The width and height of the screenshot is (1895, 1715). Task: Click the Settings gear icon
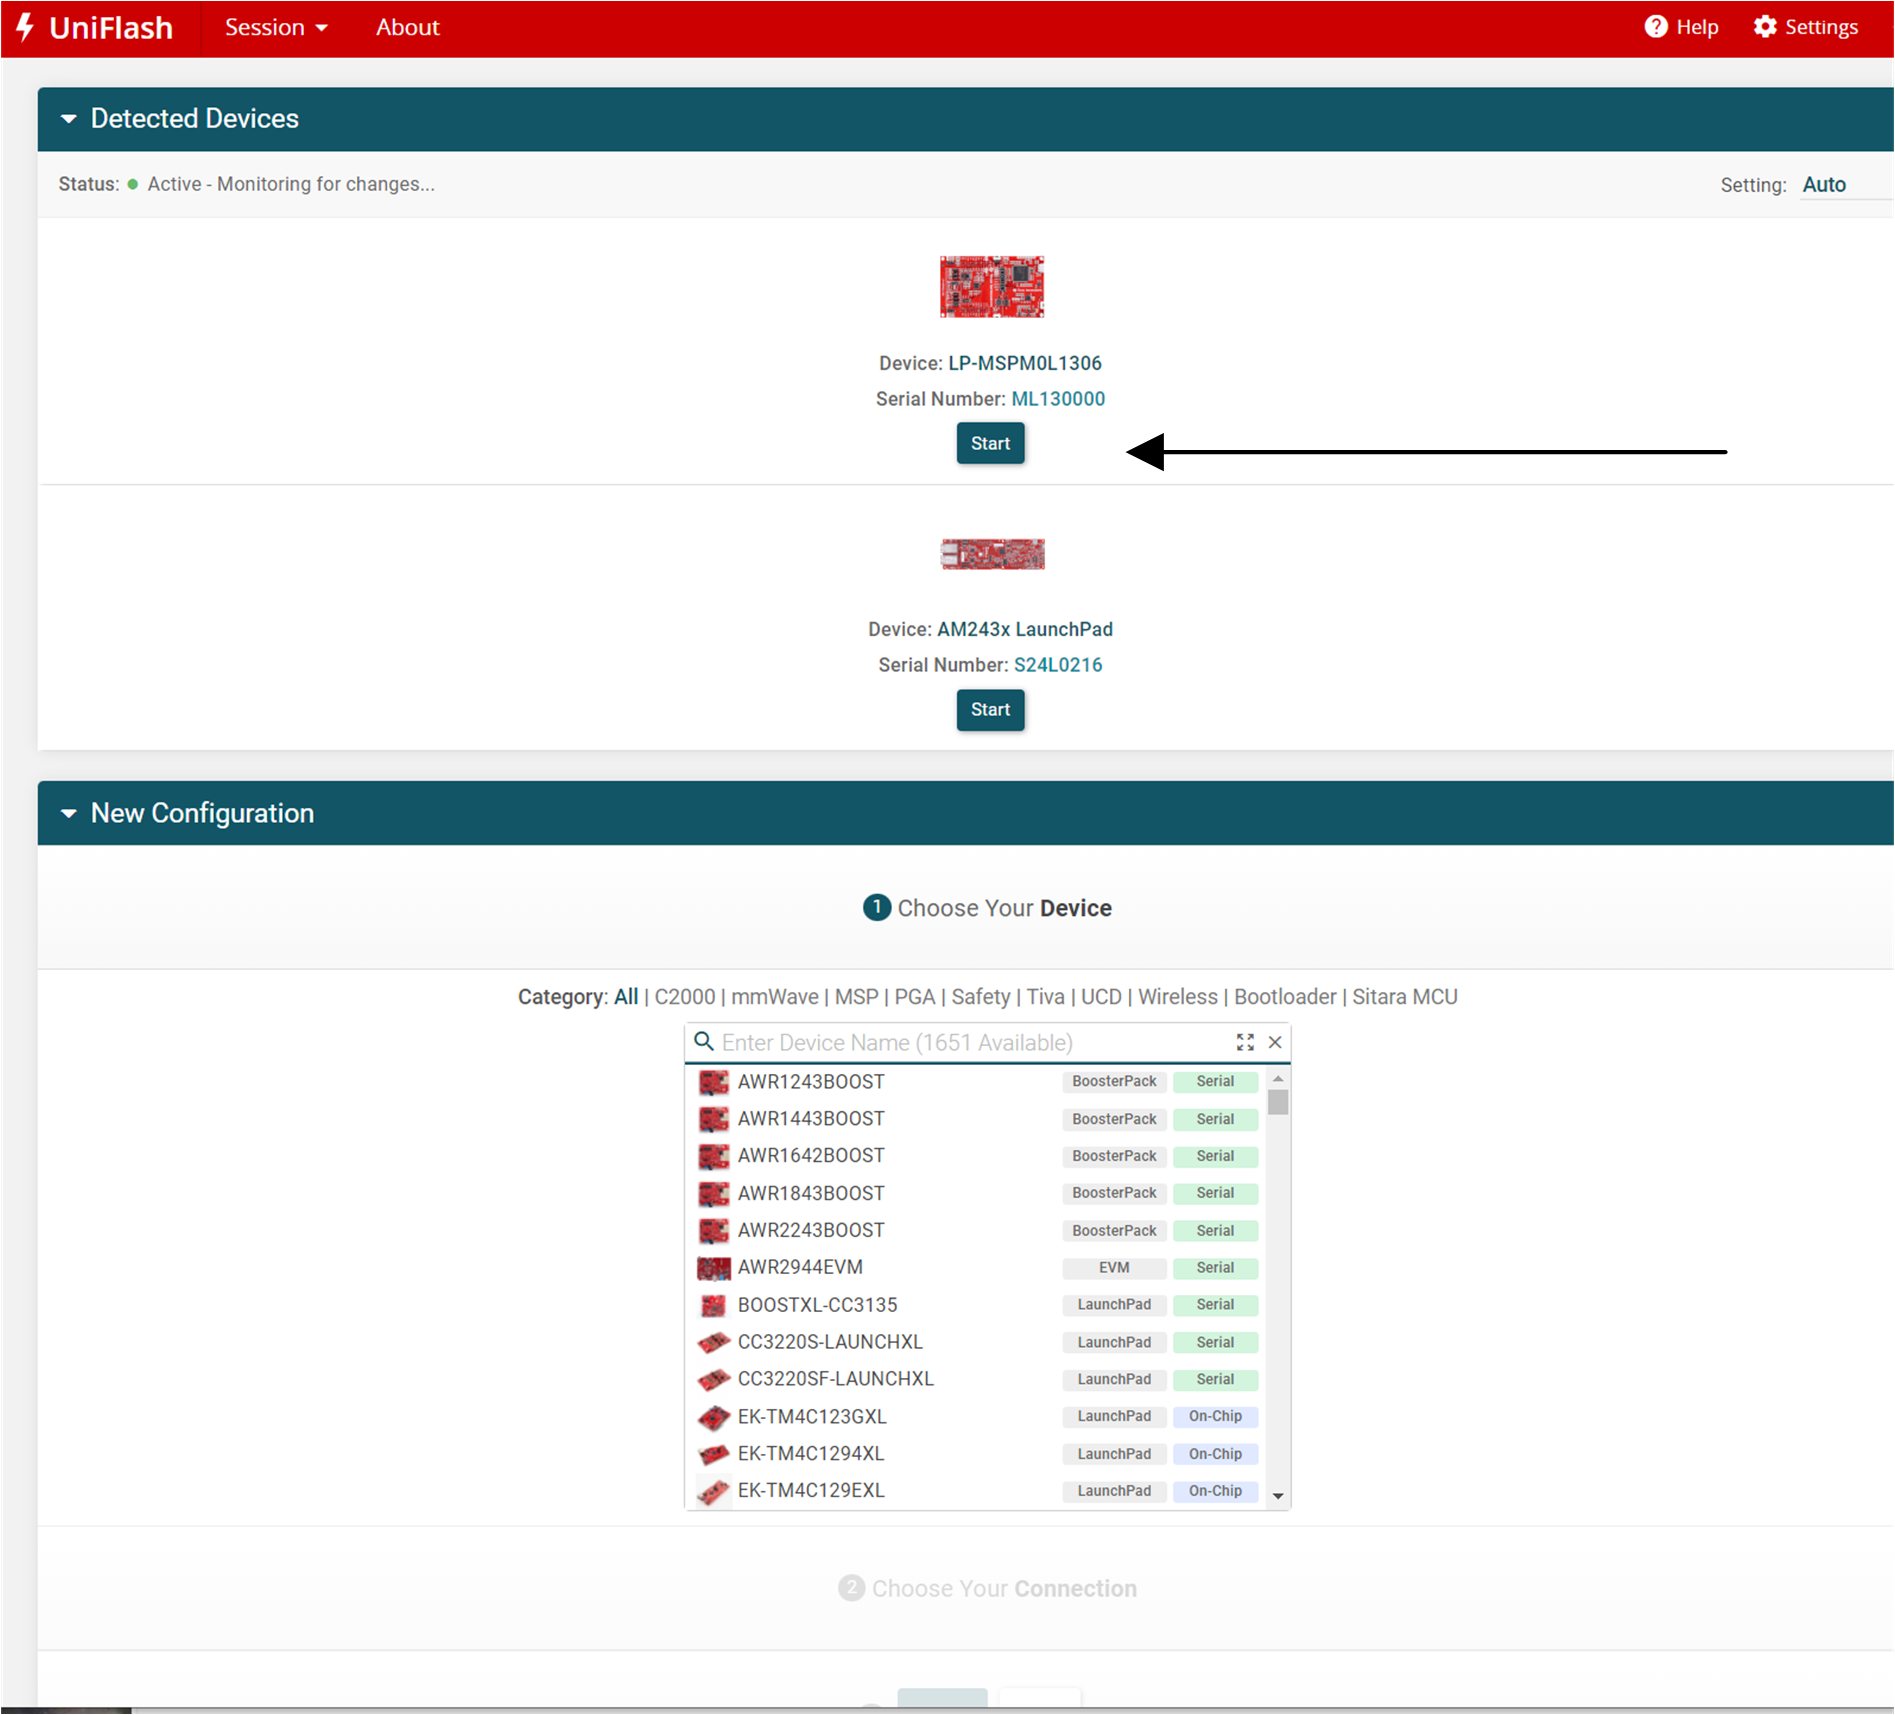pyautogui.click(x=1766, y=27)
